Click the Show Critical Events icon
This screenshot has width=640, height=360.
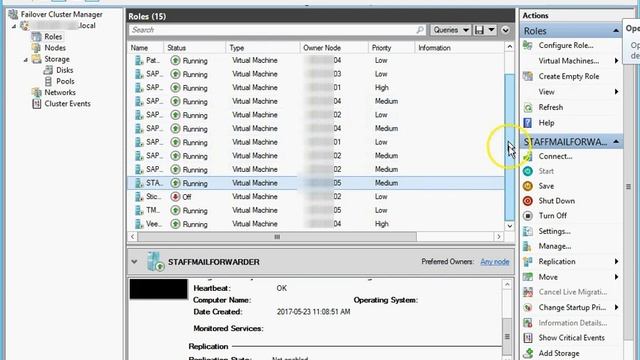tap(528, 338)
